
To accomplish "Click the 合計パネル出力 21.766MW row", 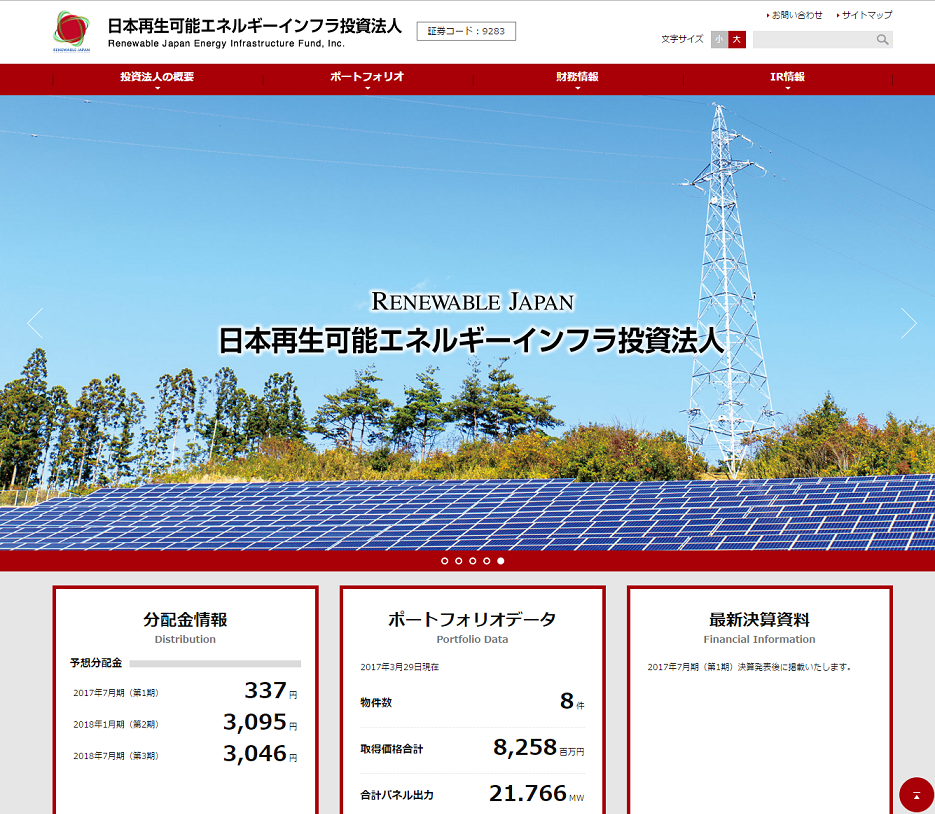I will [472, 794].
